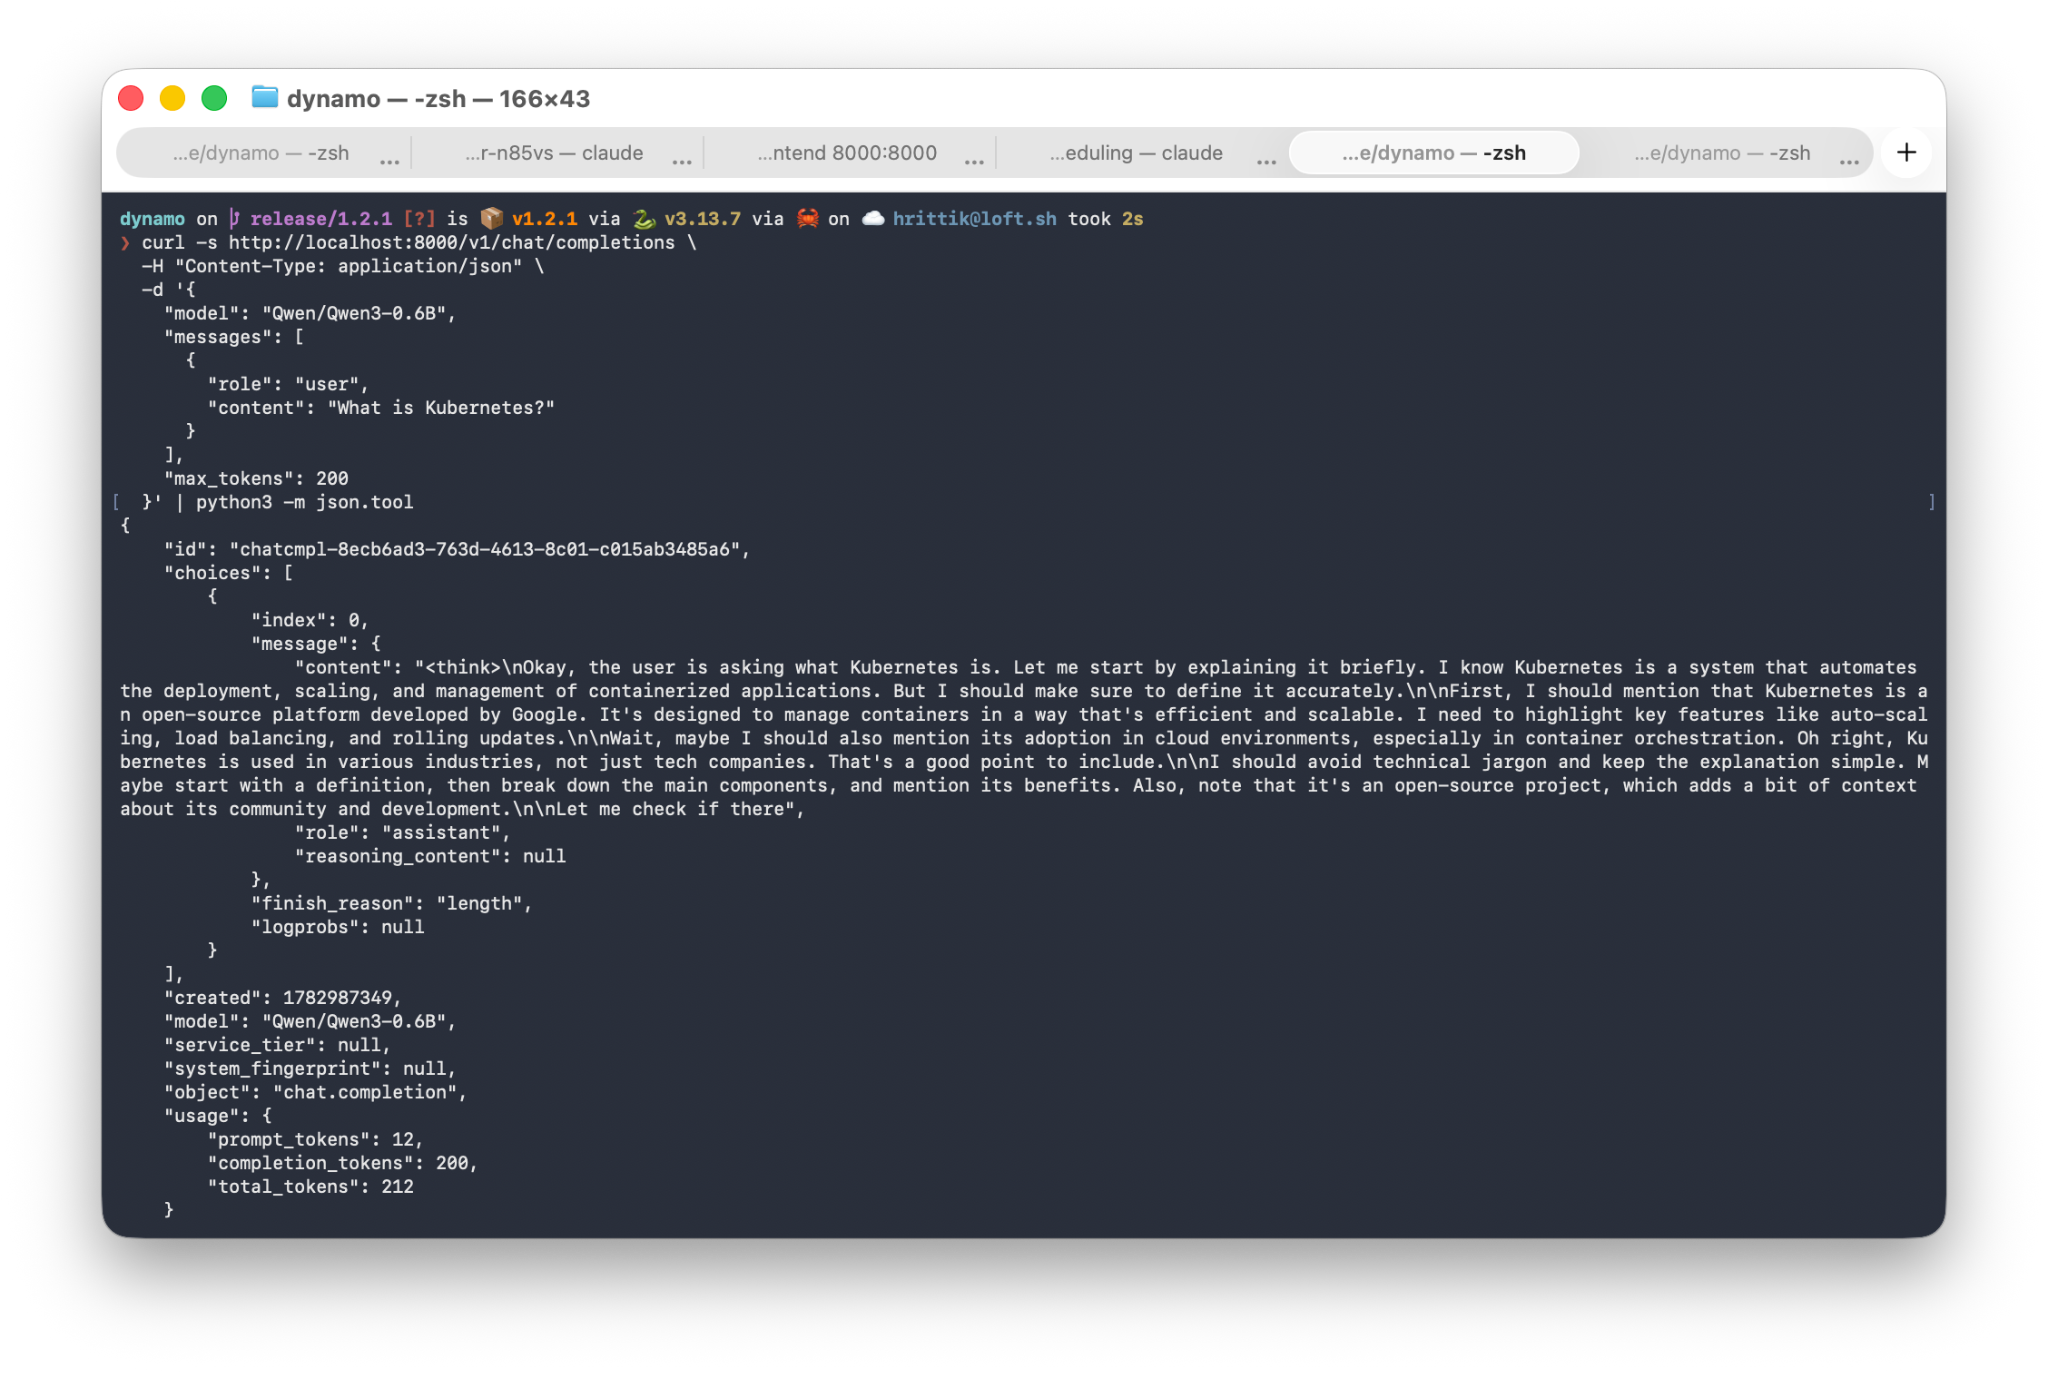The image size is (2048, 1373).
Task: Click the cloud icon before hrittik@loft.sh
Action: point(873,218)
